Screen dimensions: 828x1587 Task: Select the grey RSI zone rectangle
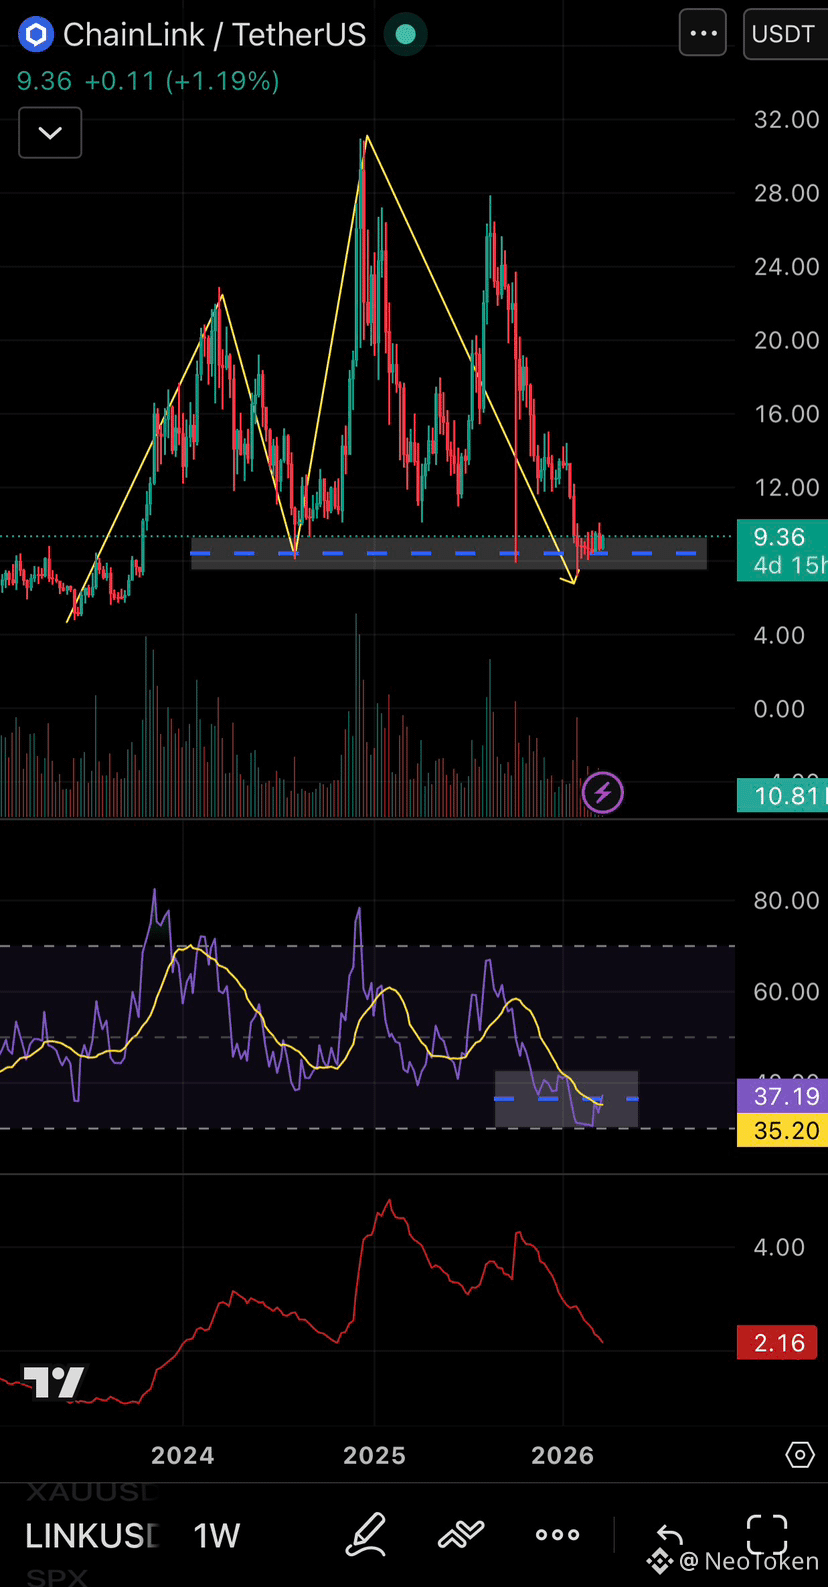click(x=566, y=1099)
